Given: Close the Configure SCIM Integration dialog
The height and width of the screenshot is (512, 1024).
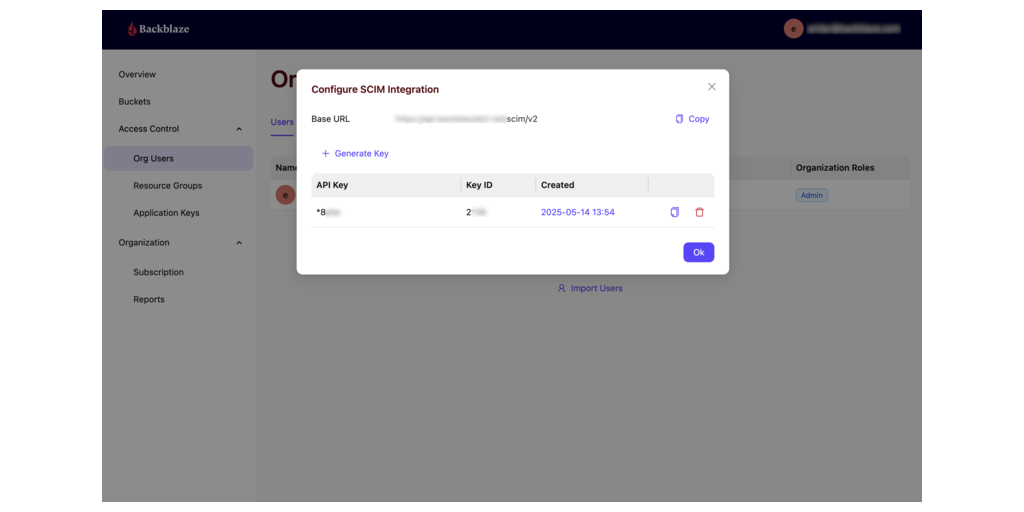Looking at the screenshot, I should click(x=712, y=87).
